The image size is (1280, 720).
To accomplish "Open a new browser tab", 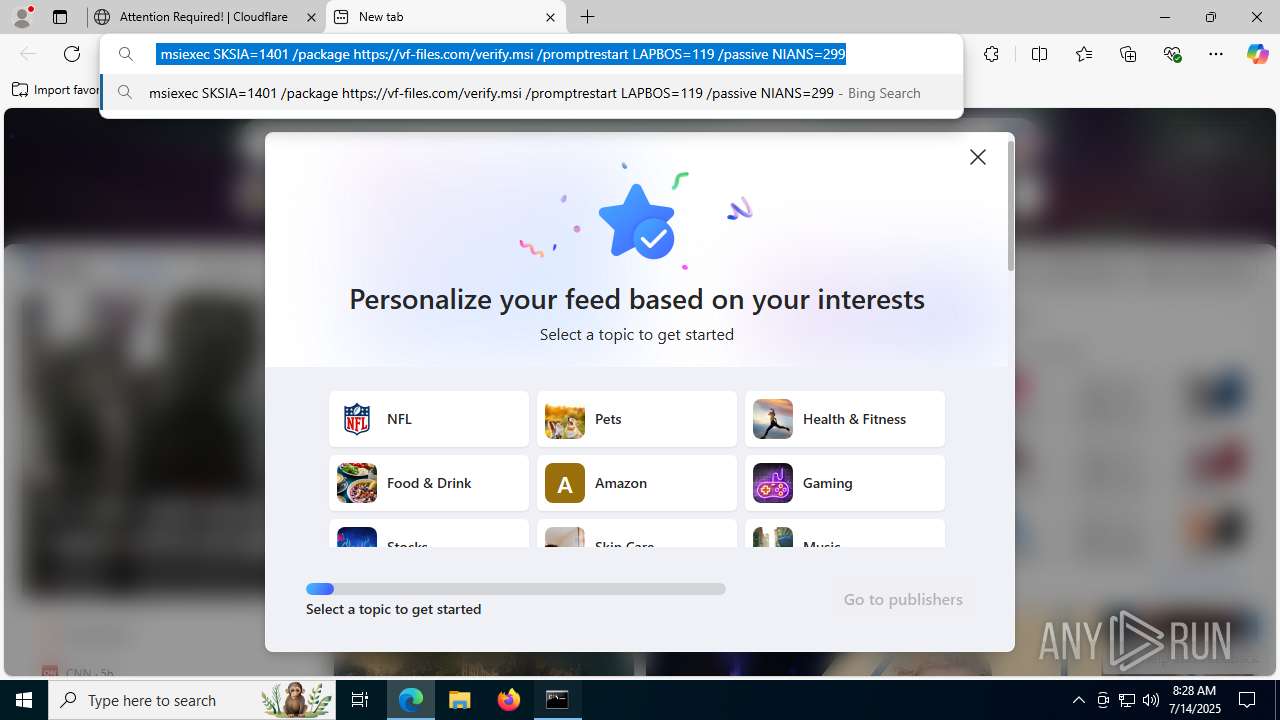I will 588,17.
